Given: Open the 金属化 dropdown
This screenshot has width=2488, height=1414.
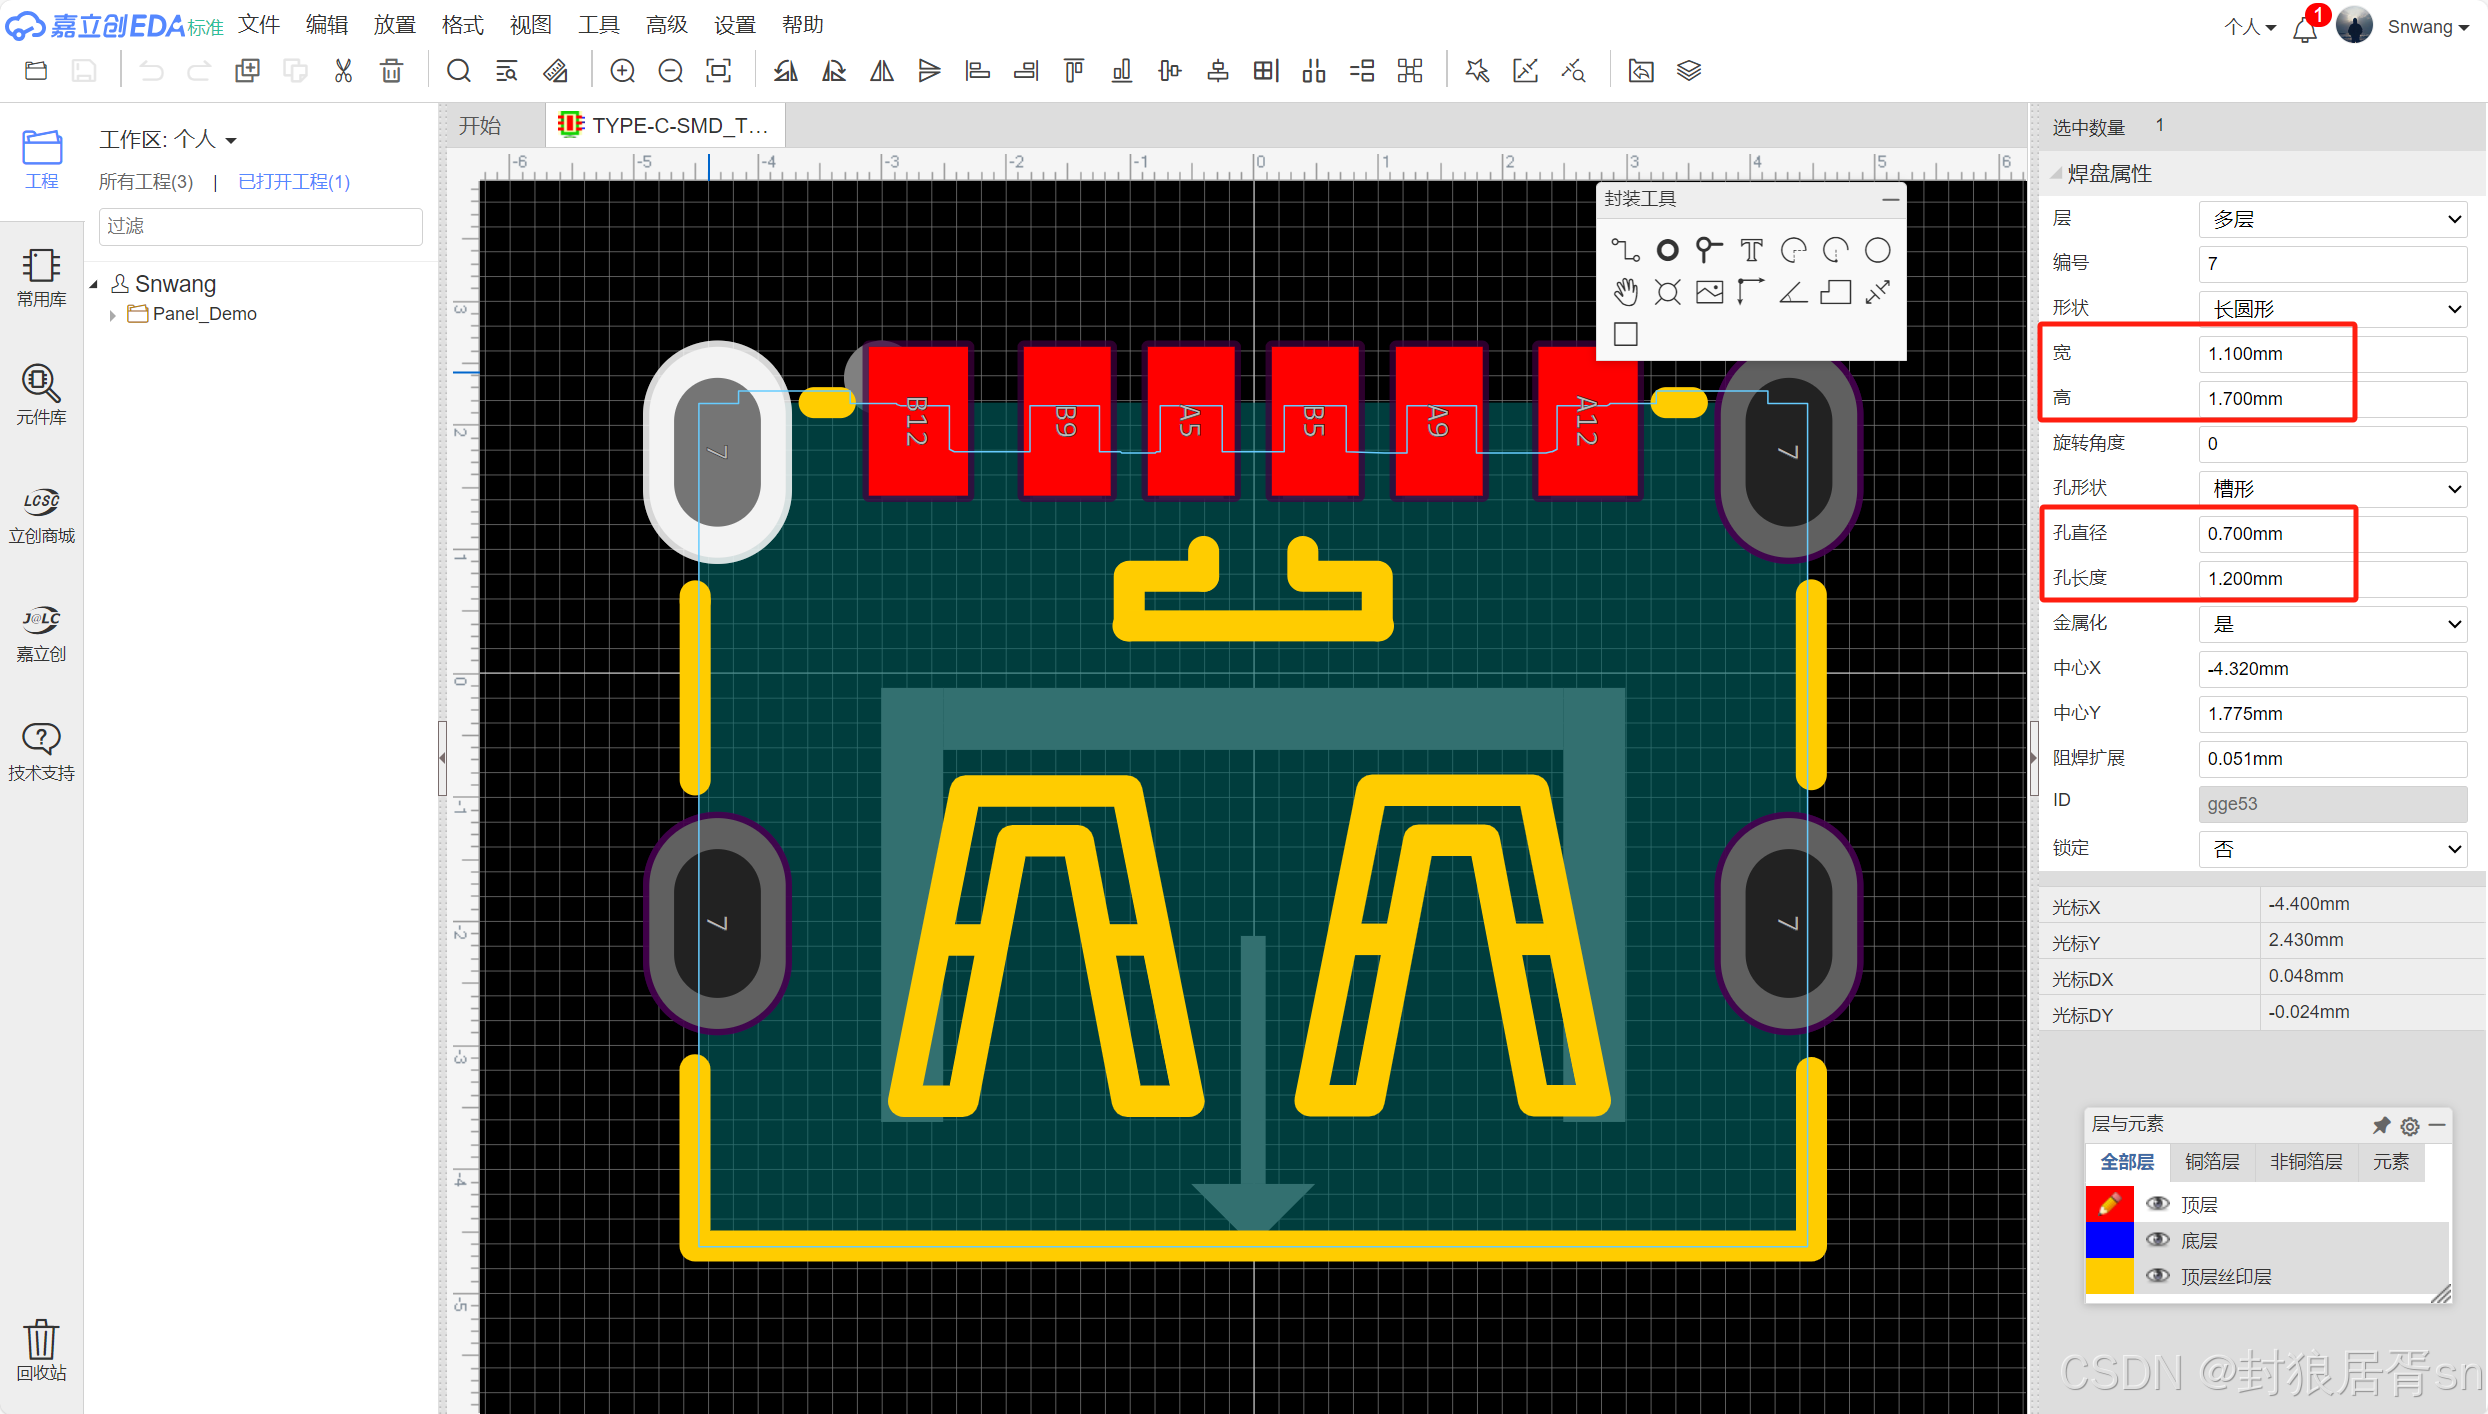Looking at the screenshot, I should click(x=2332, y=624).
